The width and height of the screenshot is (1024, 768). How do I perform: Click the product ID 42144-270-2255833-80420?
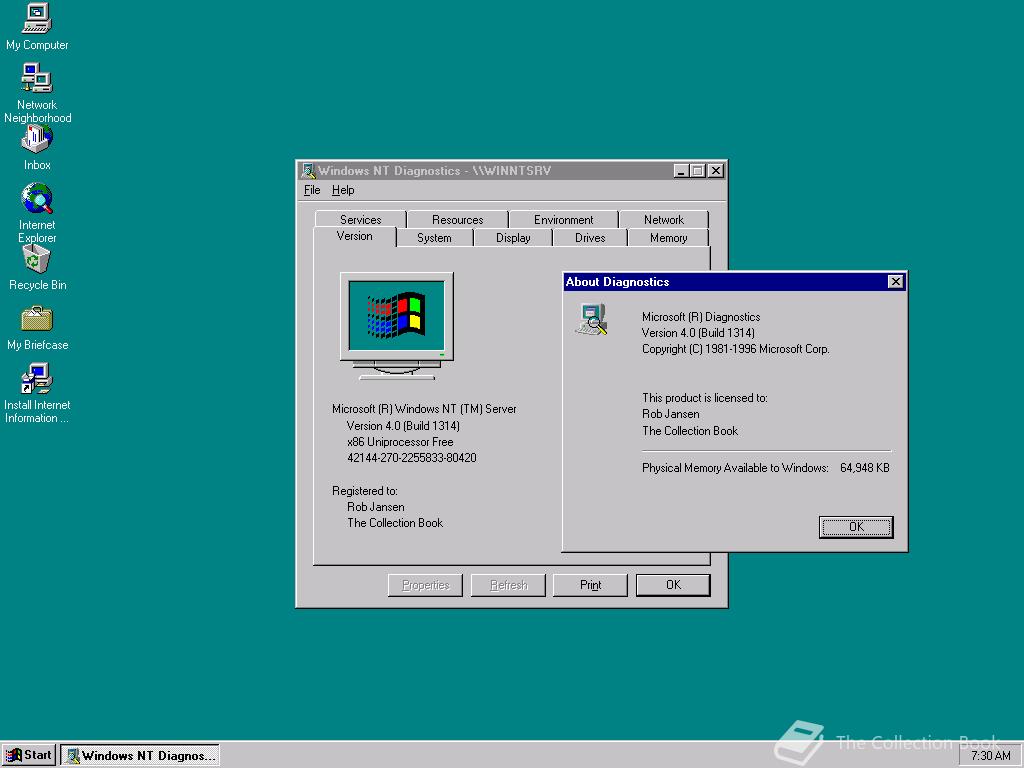(x=412, y=458)
